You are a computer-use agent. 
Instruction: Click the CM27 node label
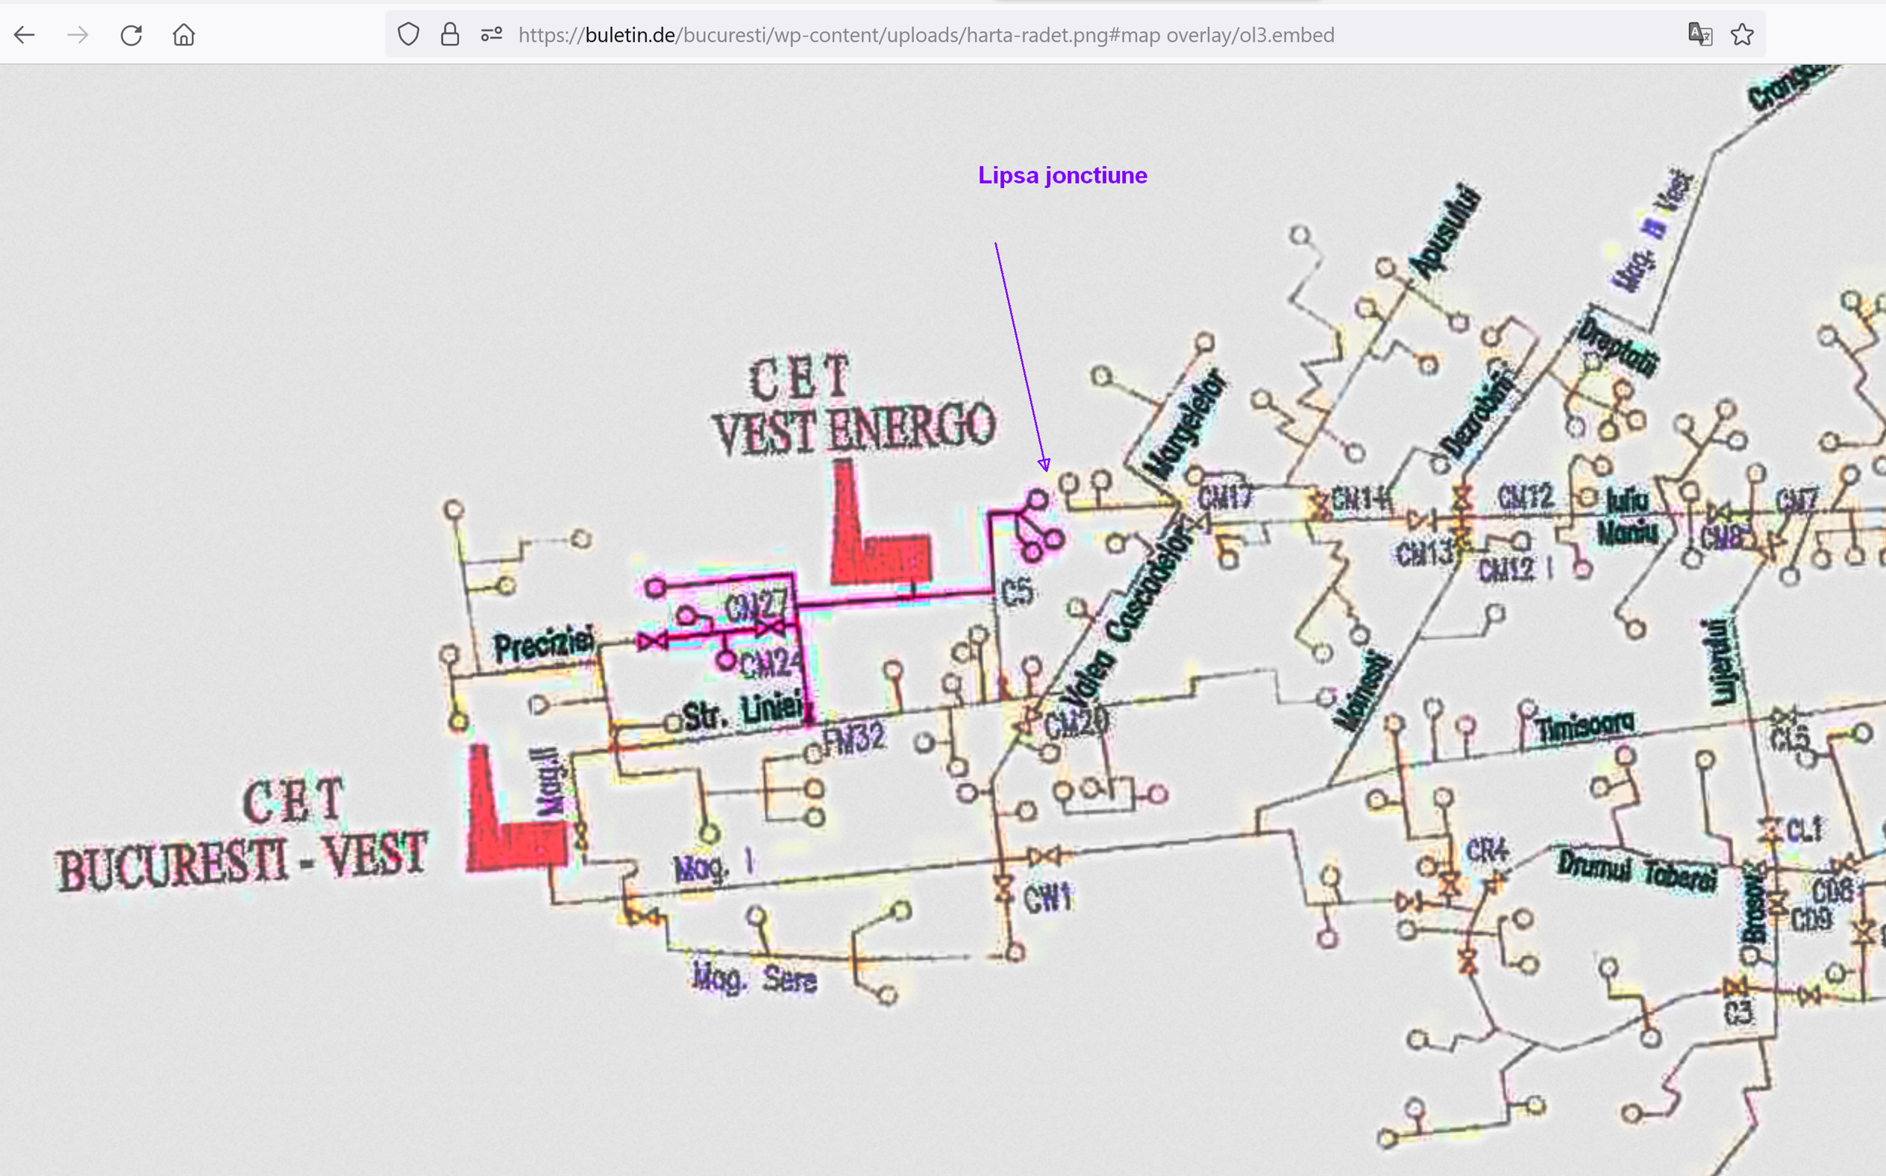click(756, 606)
